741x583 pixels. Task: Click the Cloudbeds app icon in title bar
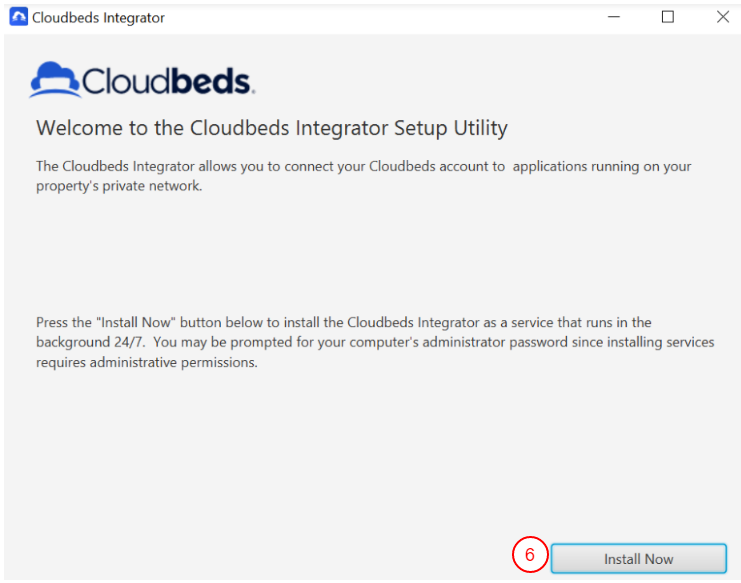(18, 17)
